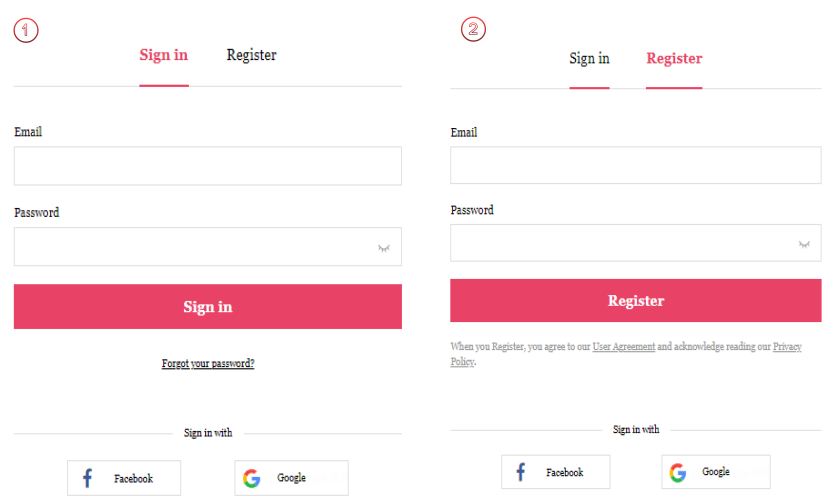
Task: Click the circled number 1 marker
Action: point(26,30)
